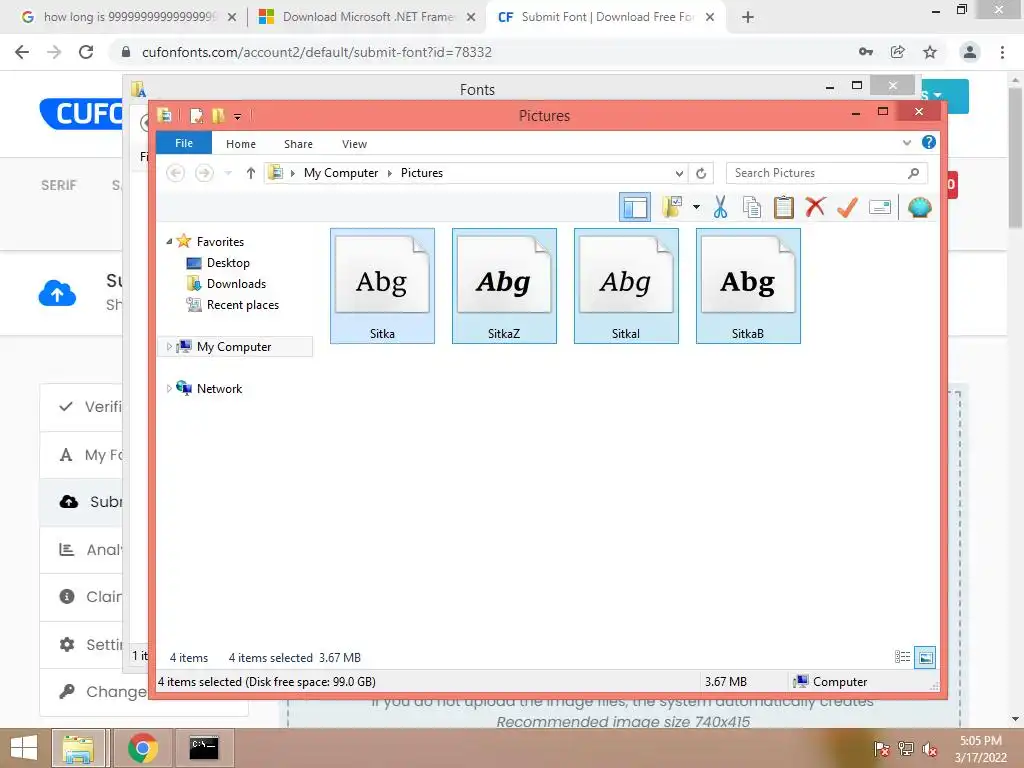1024x768 pixels.
Task: Switch to the Microsoft .NET Framework tab
Action: (x=368, y=17)
